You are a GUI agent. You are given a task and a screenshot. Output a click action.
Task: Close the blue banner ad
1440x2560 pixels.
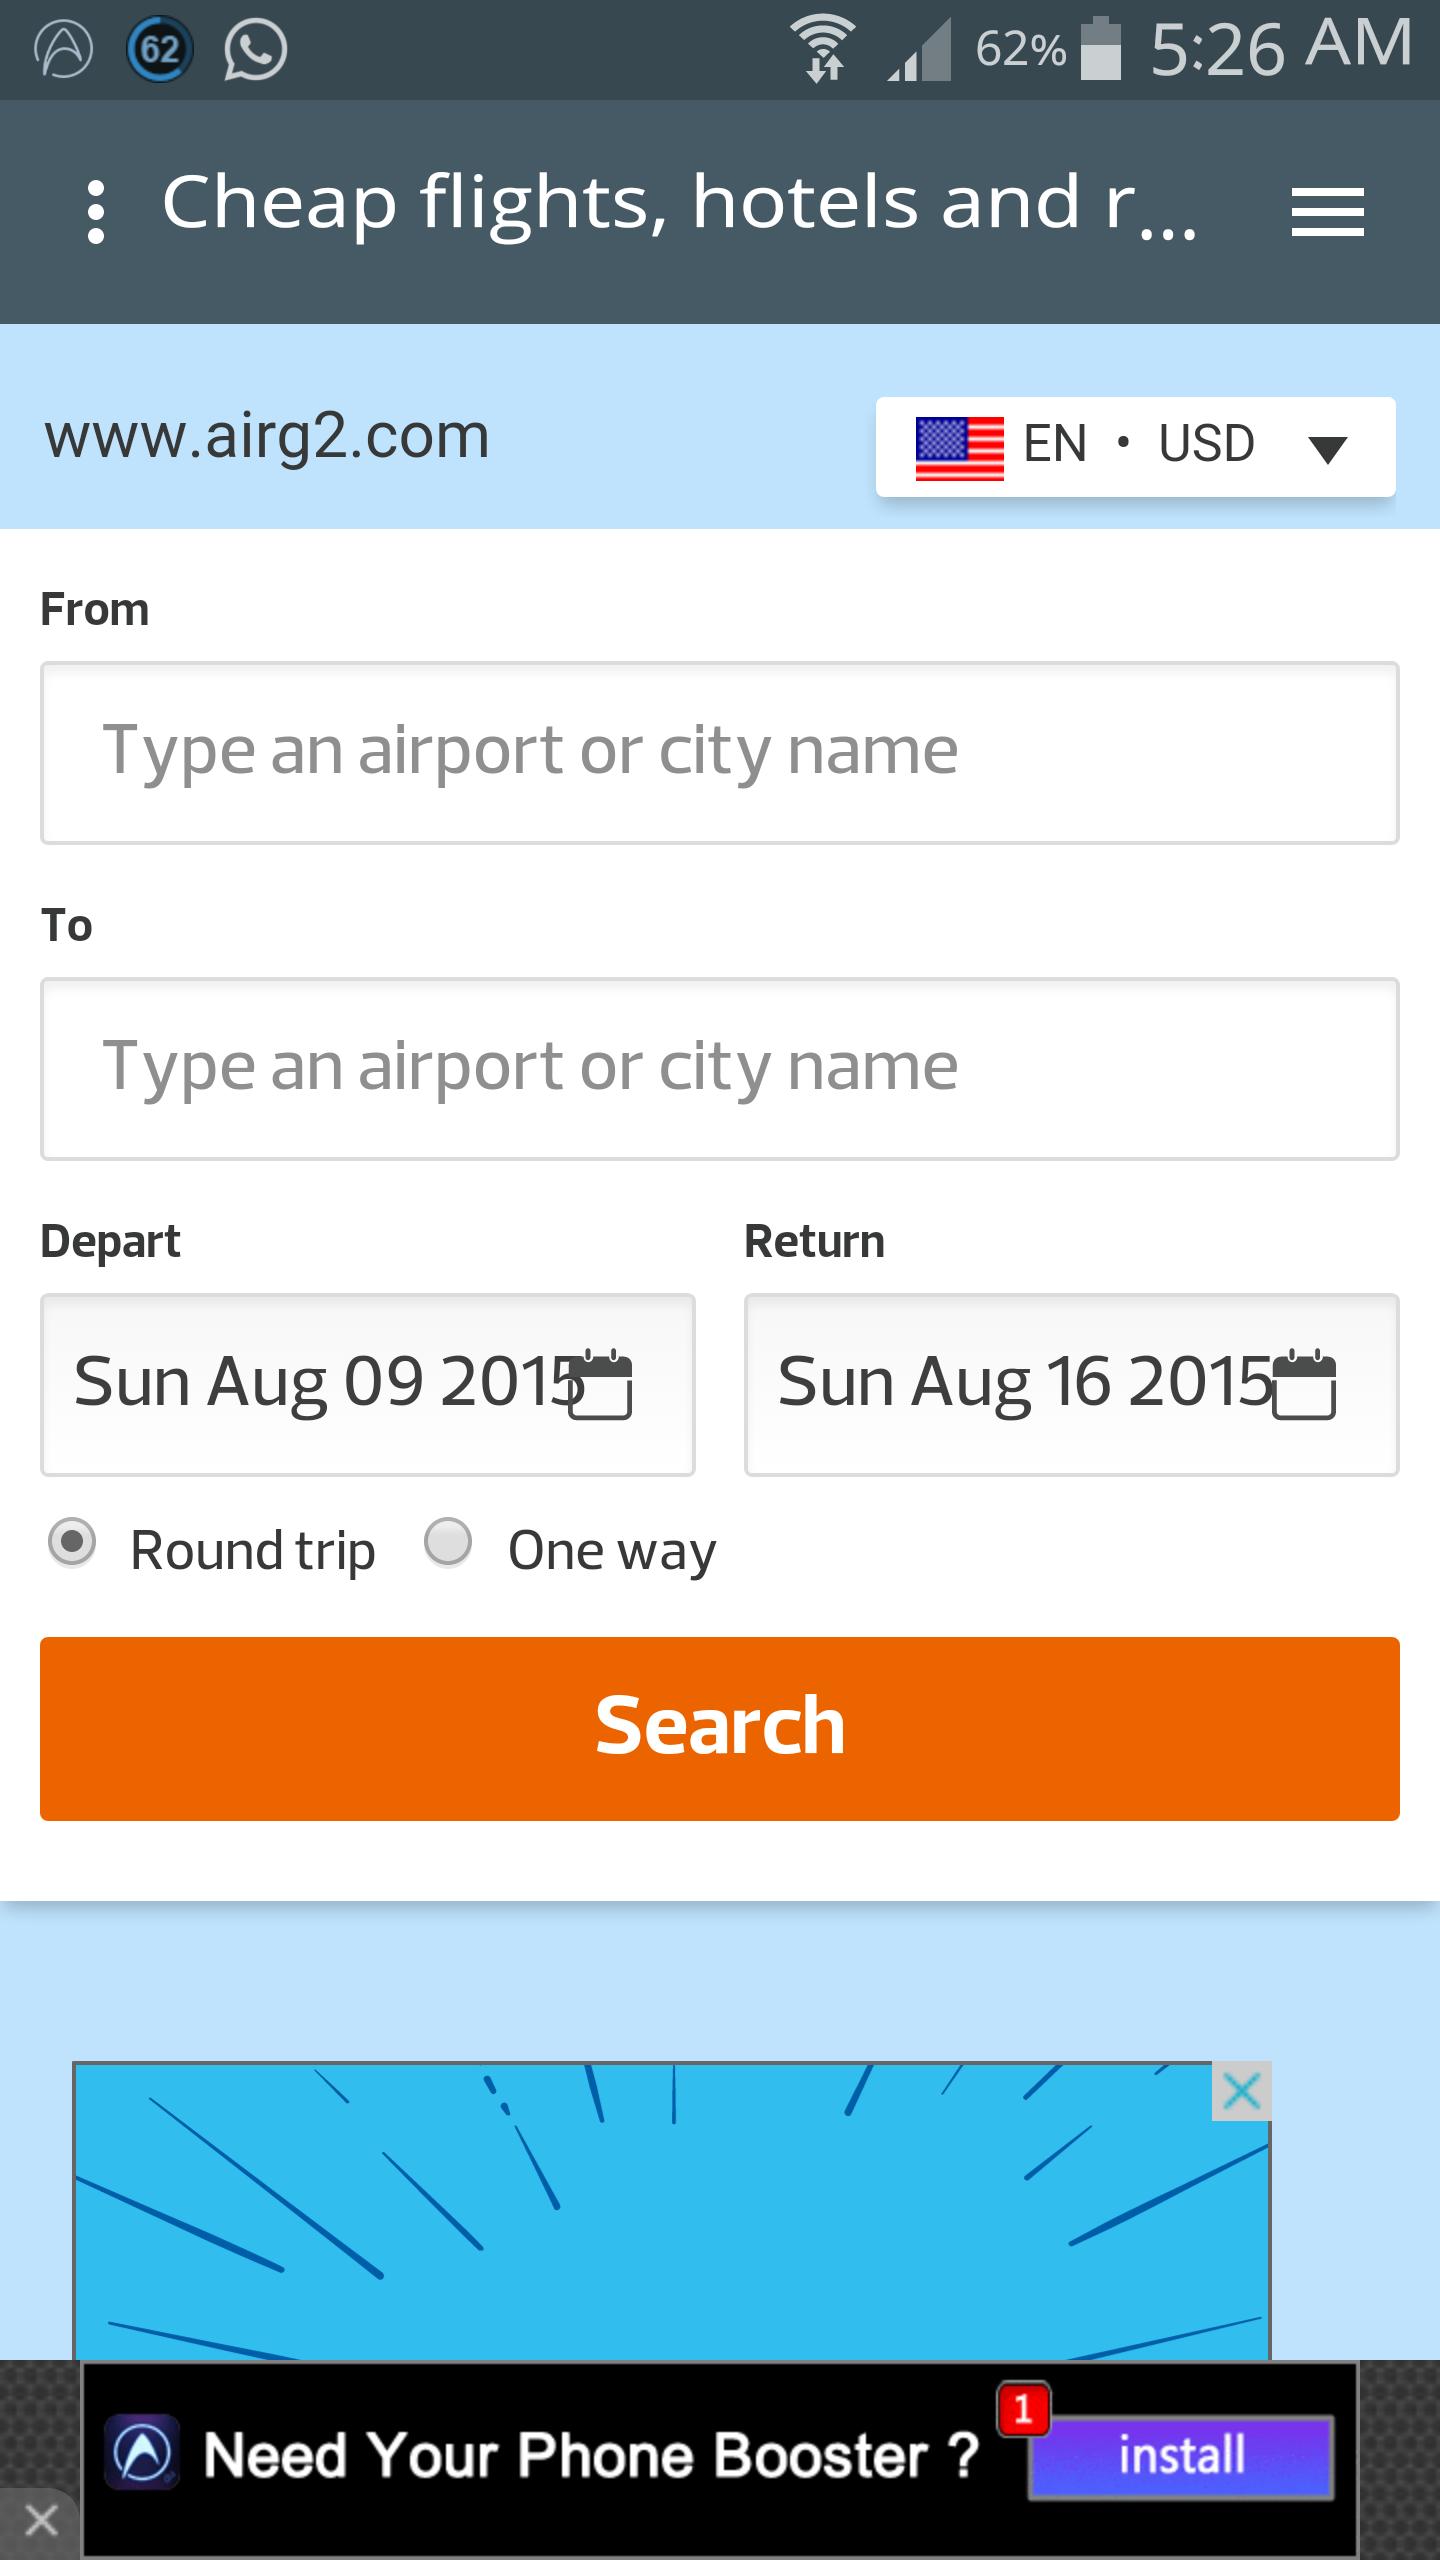(x=1241, y=2091)
